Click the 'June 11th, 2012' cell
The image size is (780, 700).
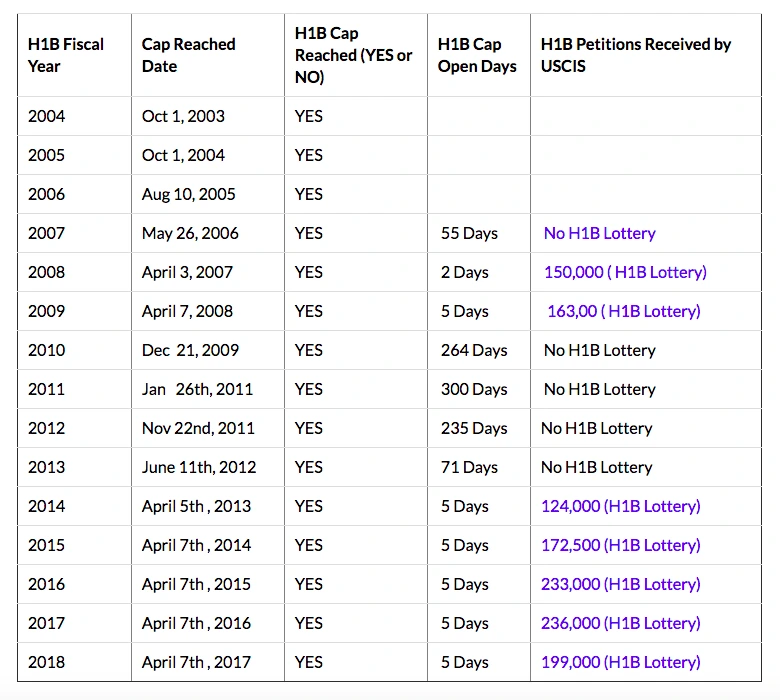(208, 467)
